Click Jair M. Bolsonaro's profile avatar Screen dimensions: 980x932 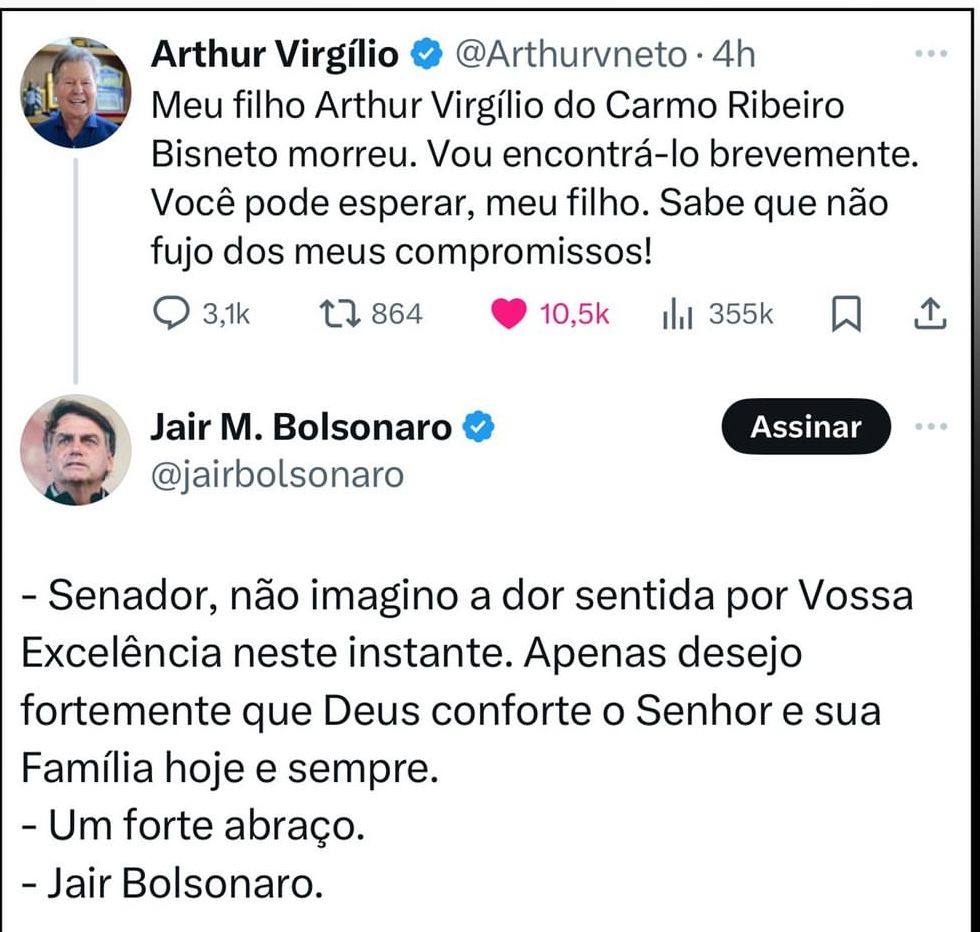[x=76, y=447]
